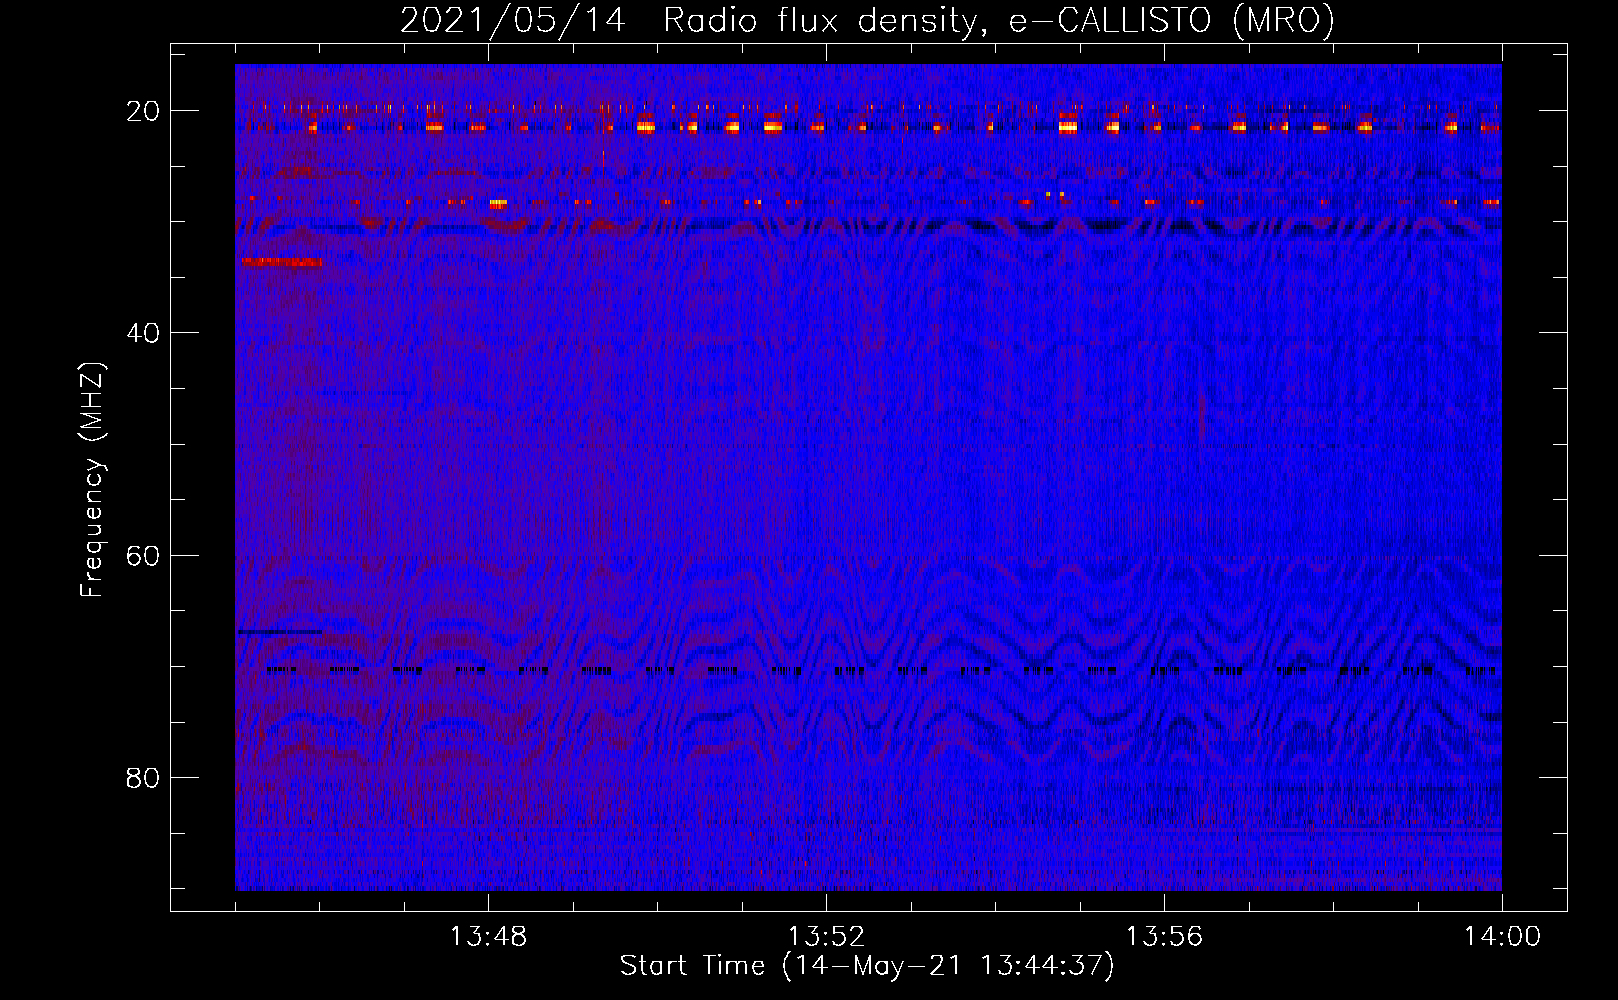Click the 60 MHz frequency tick label
The height and width of the screenshot is (1000, 1618).
143,555
